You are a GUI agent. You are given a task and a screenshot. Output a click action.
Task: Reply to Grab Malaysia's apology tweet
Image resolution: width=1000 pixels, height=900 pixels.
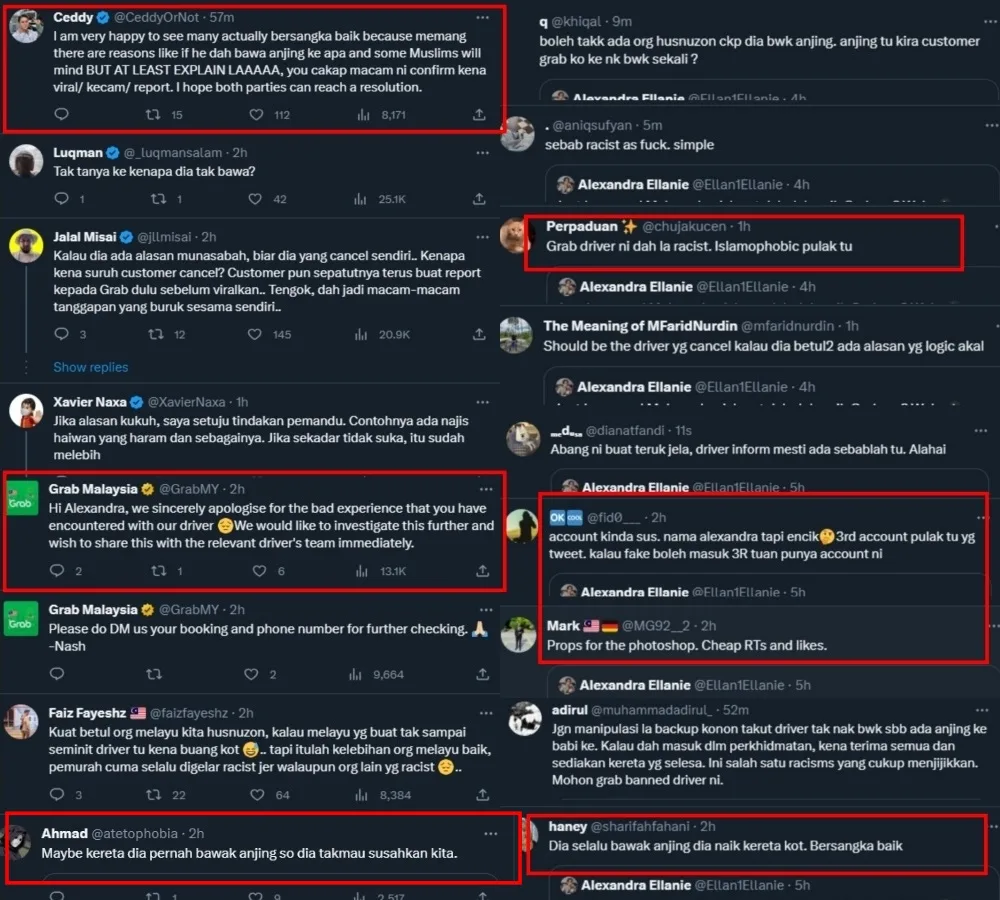tap(57, 570)
